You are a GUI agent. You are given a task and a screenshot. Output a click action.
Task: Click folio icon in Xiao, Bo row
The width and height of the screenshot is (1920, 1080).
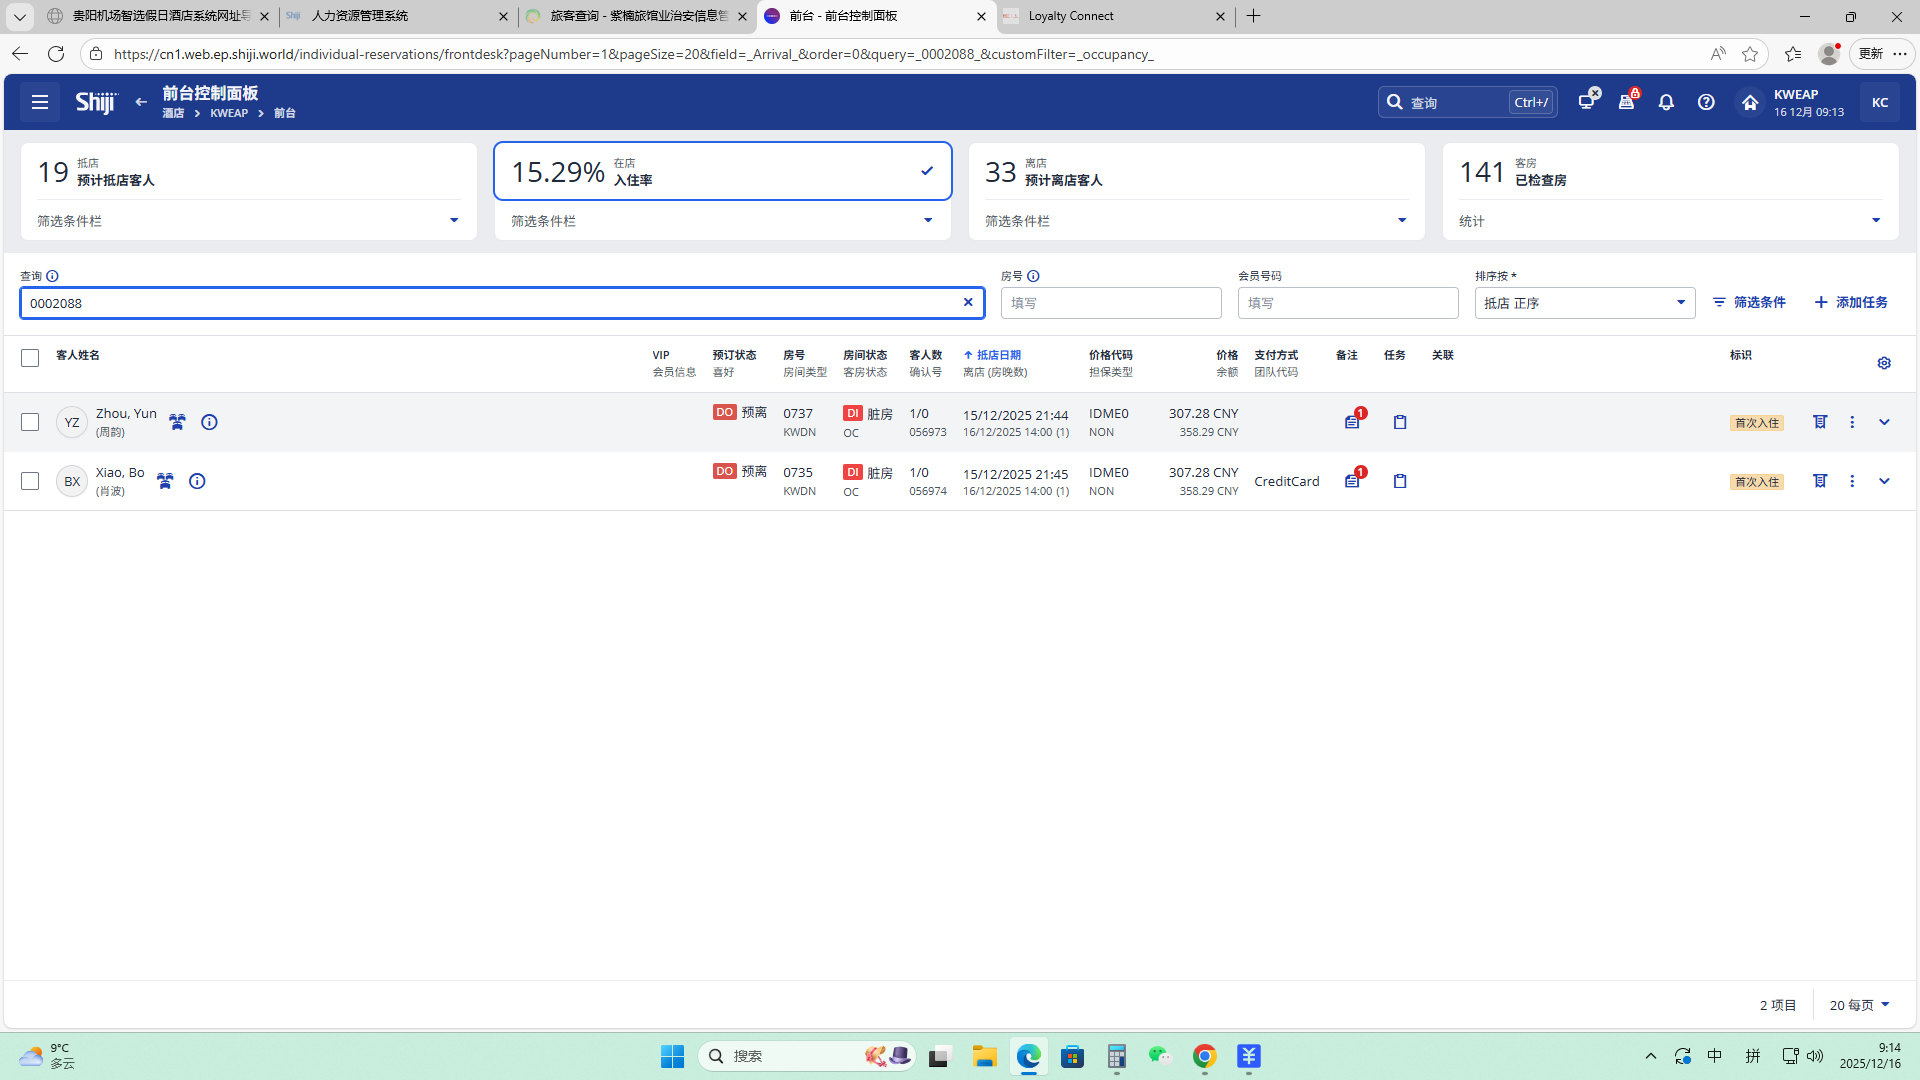1820,481
